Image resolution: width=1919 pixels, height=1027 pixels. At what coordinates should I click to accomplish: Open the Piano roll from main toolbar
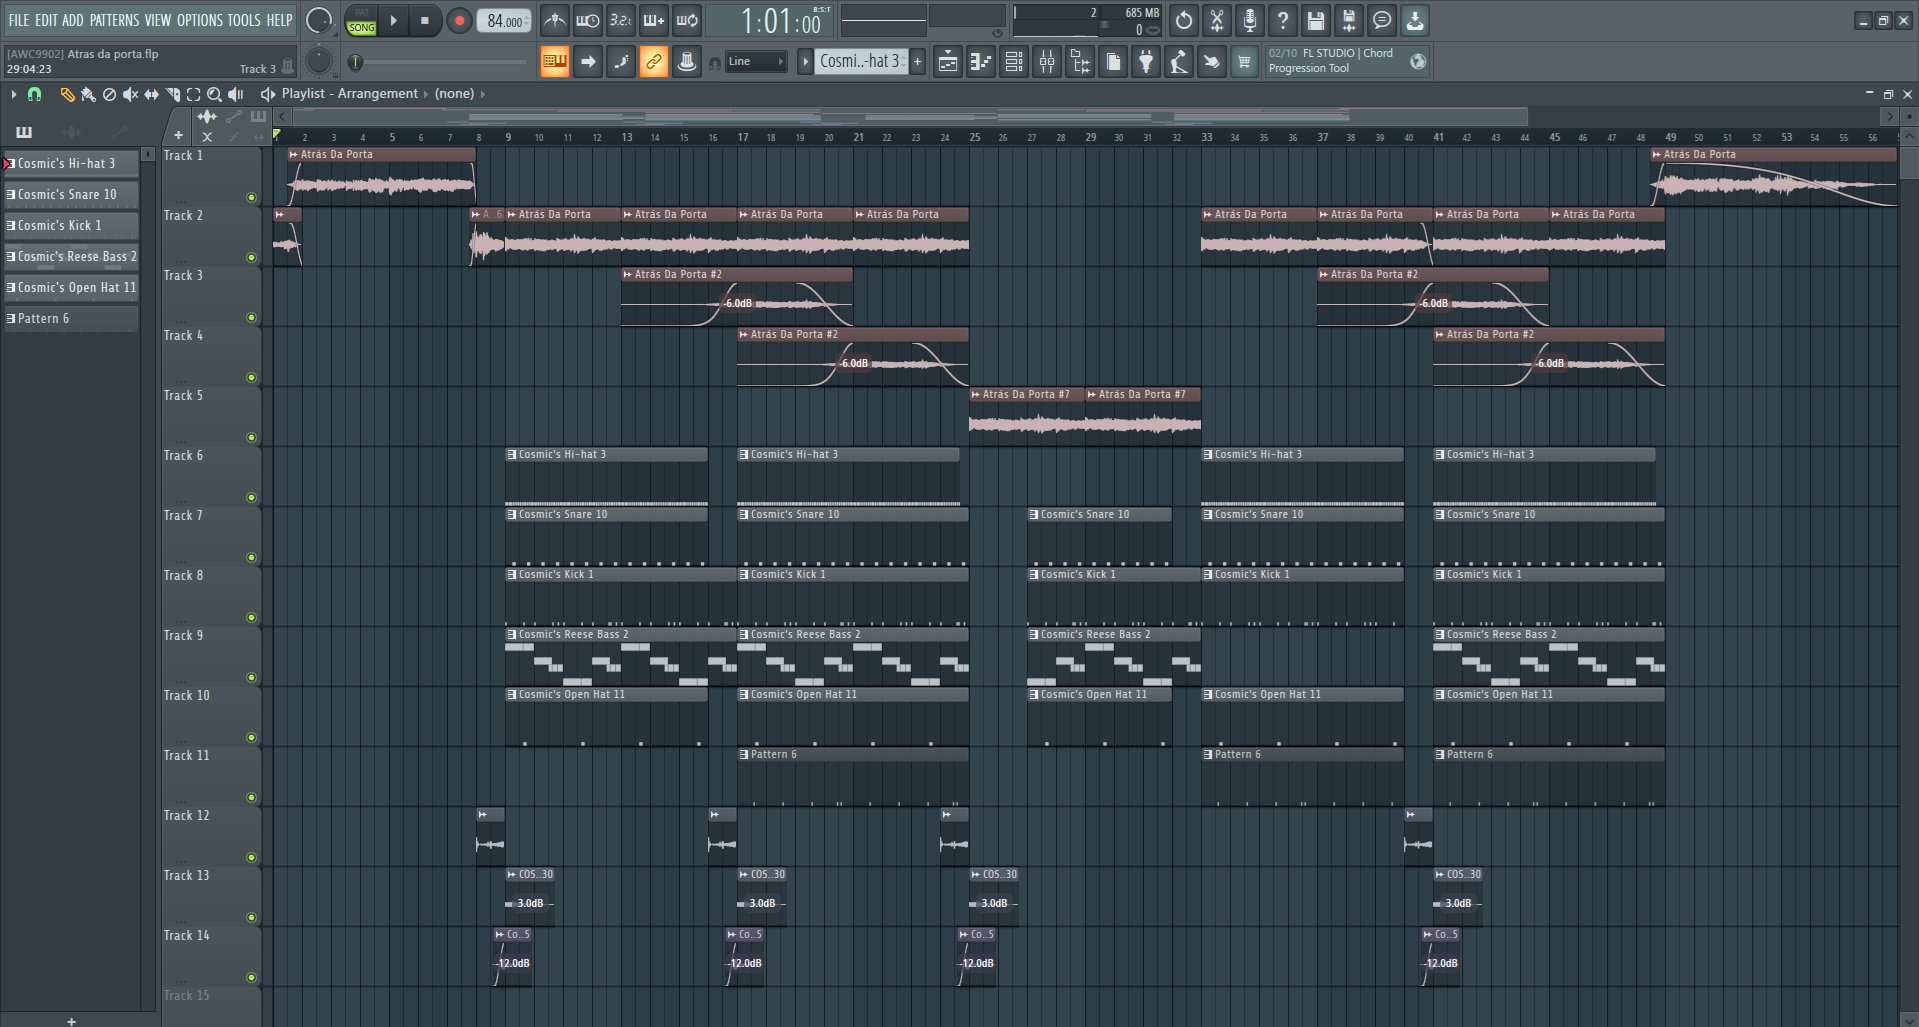(x=981, y=62)
